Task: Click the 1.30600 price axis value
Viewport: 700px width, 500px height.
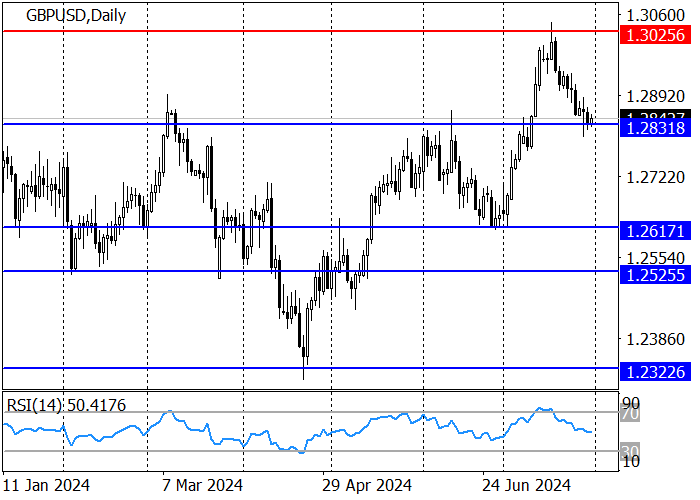Action: [656, 16]
